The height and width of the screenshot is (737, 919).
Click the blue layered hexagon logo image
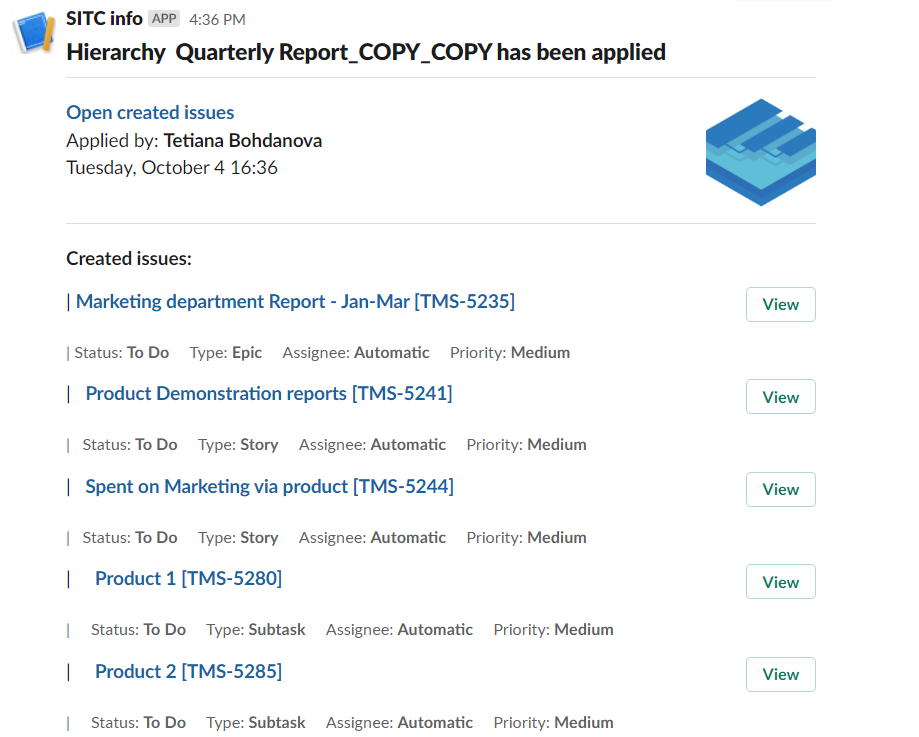click(760, 152)
